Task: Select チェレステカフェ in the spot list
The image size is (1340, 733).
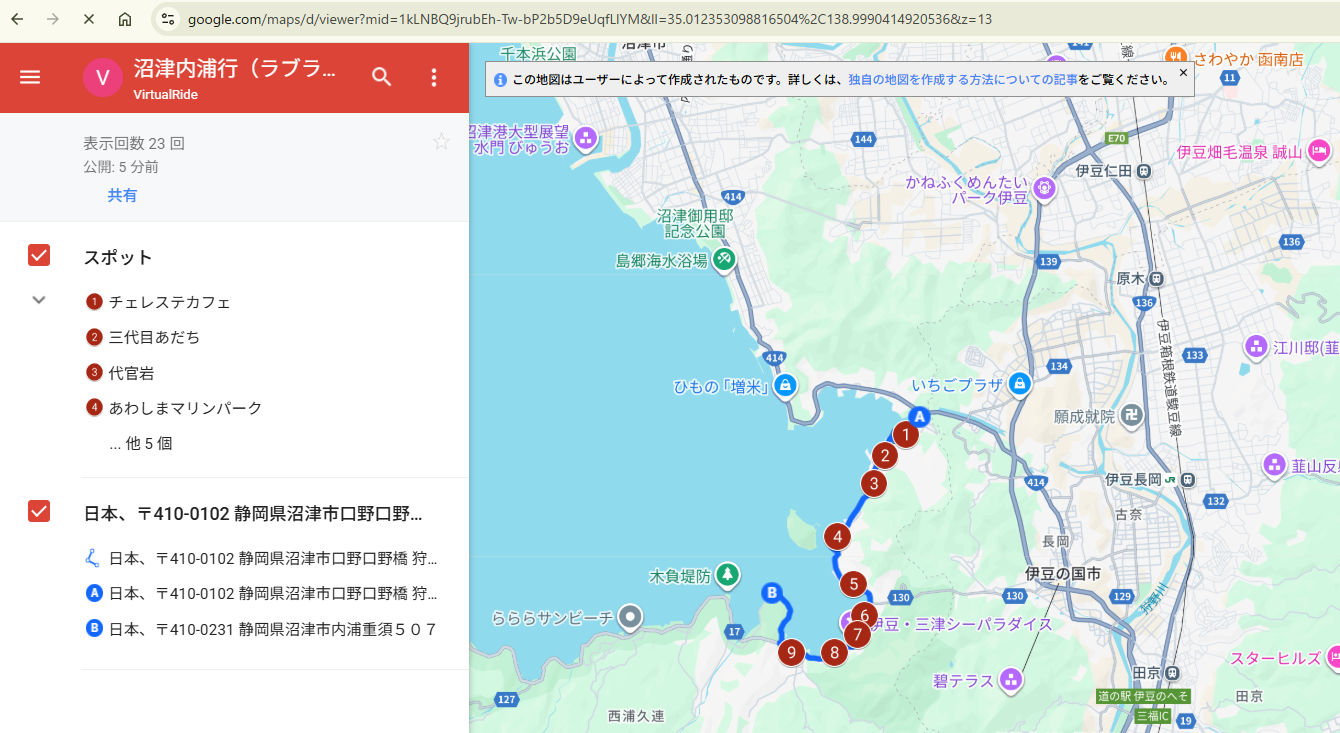Action: 169,302
